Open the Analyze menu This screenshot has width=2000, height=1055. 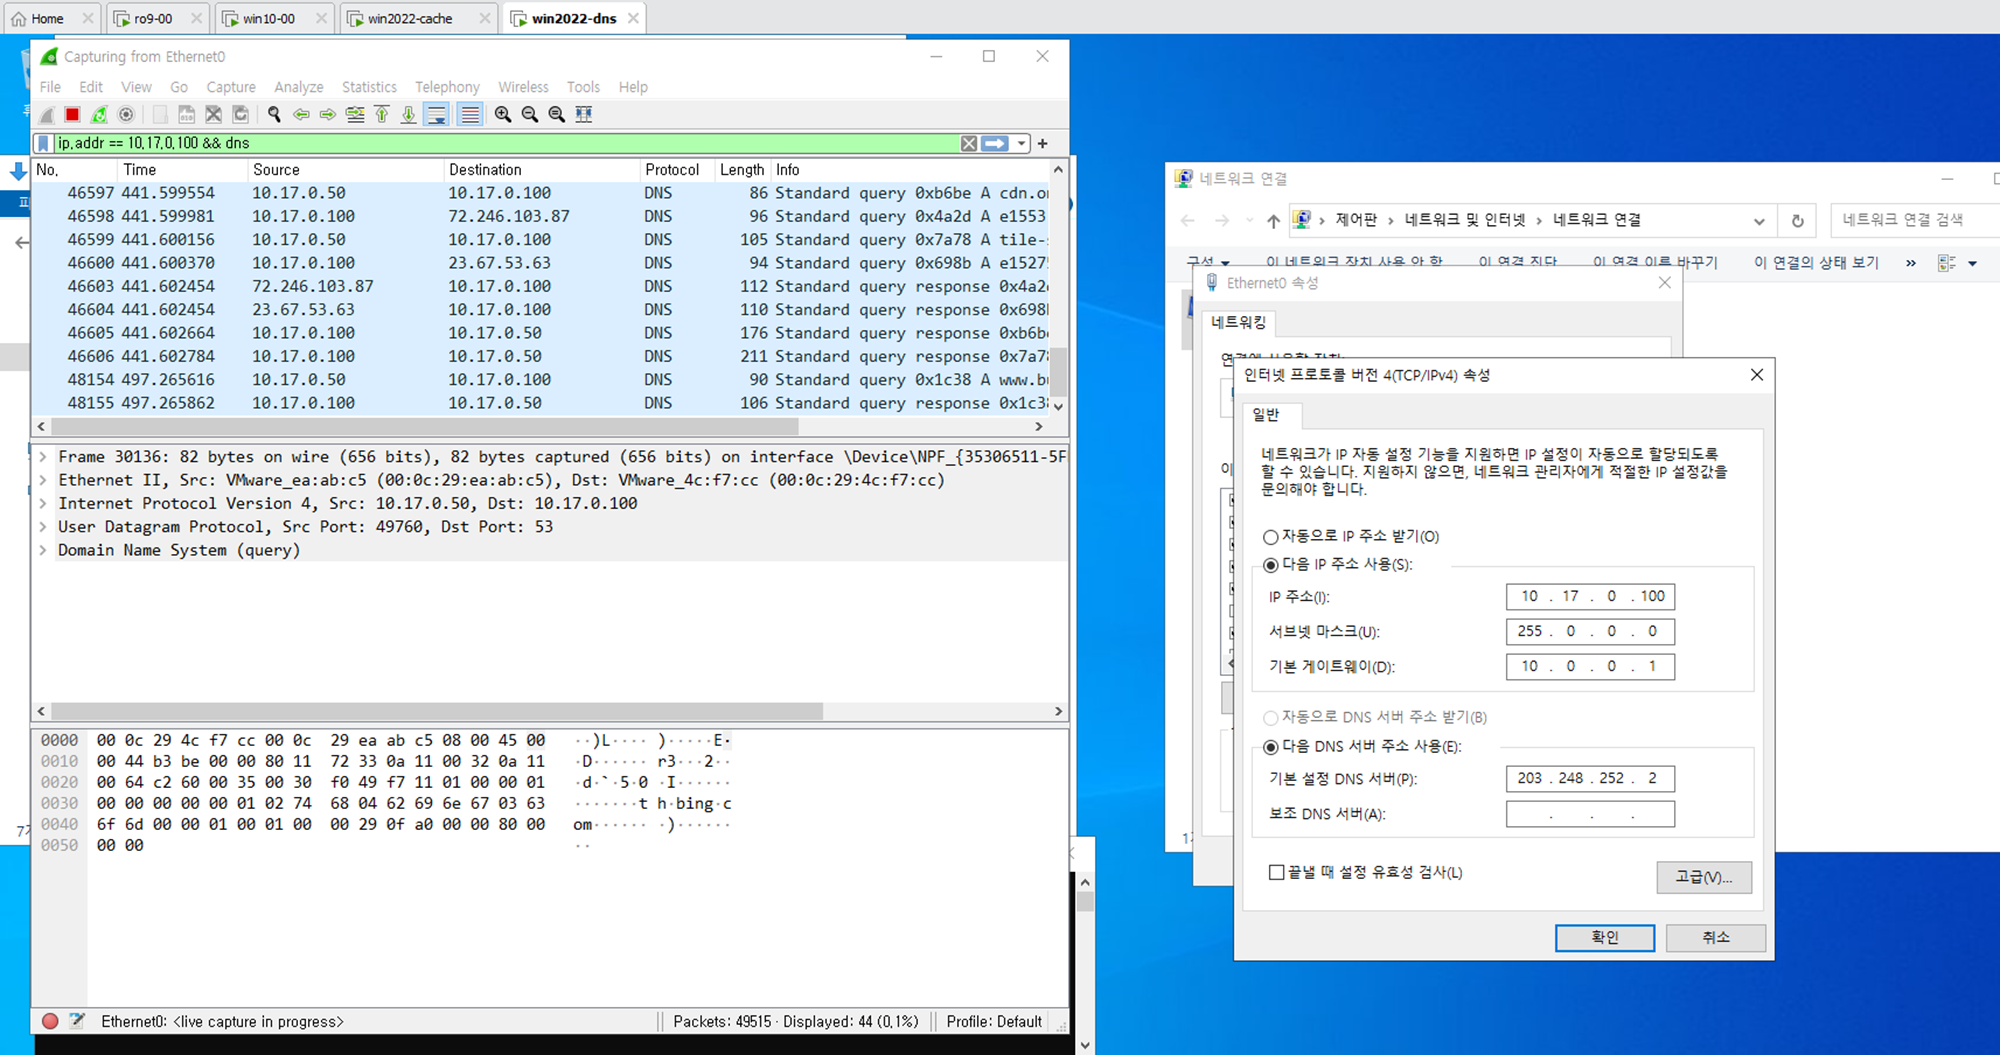[298, 87]
